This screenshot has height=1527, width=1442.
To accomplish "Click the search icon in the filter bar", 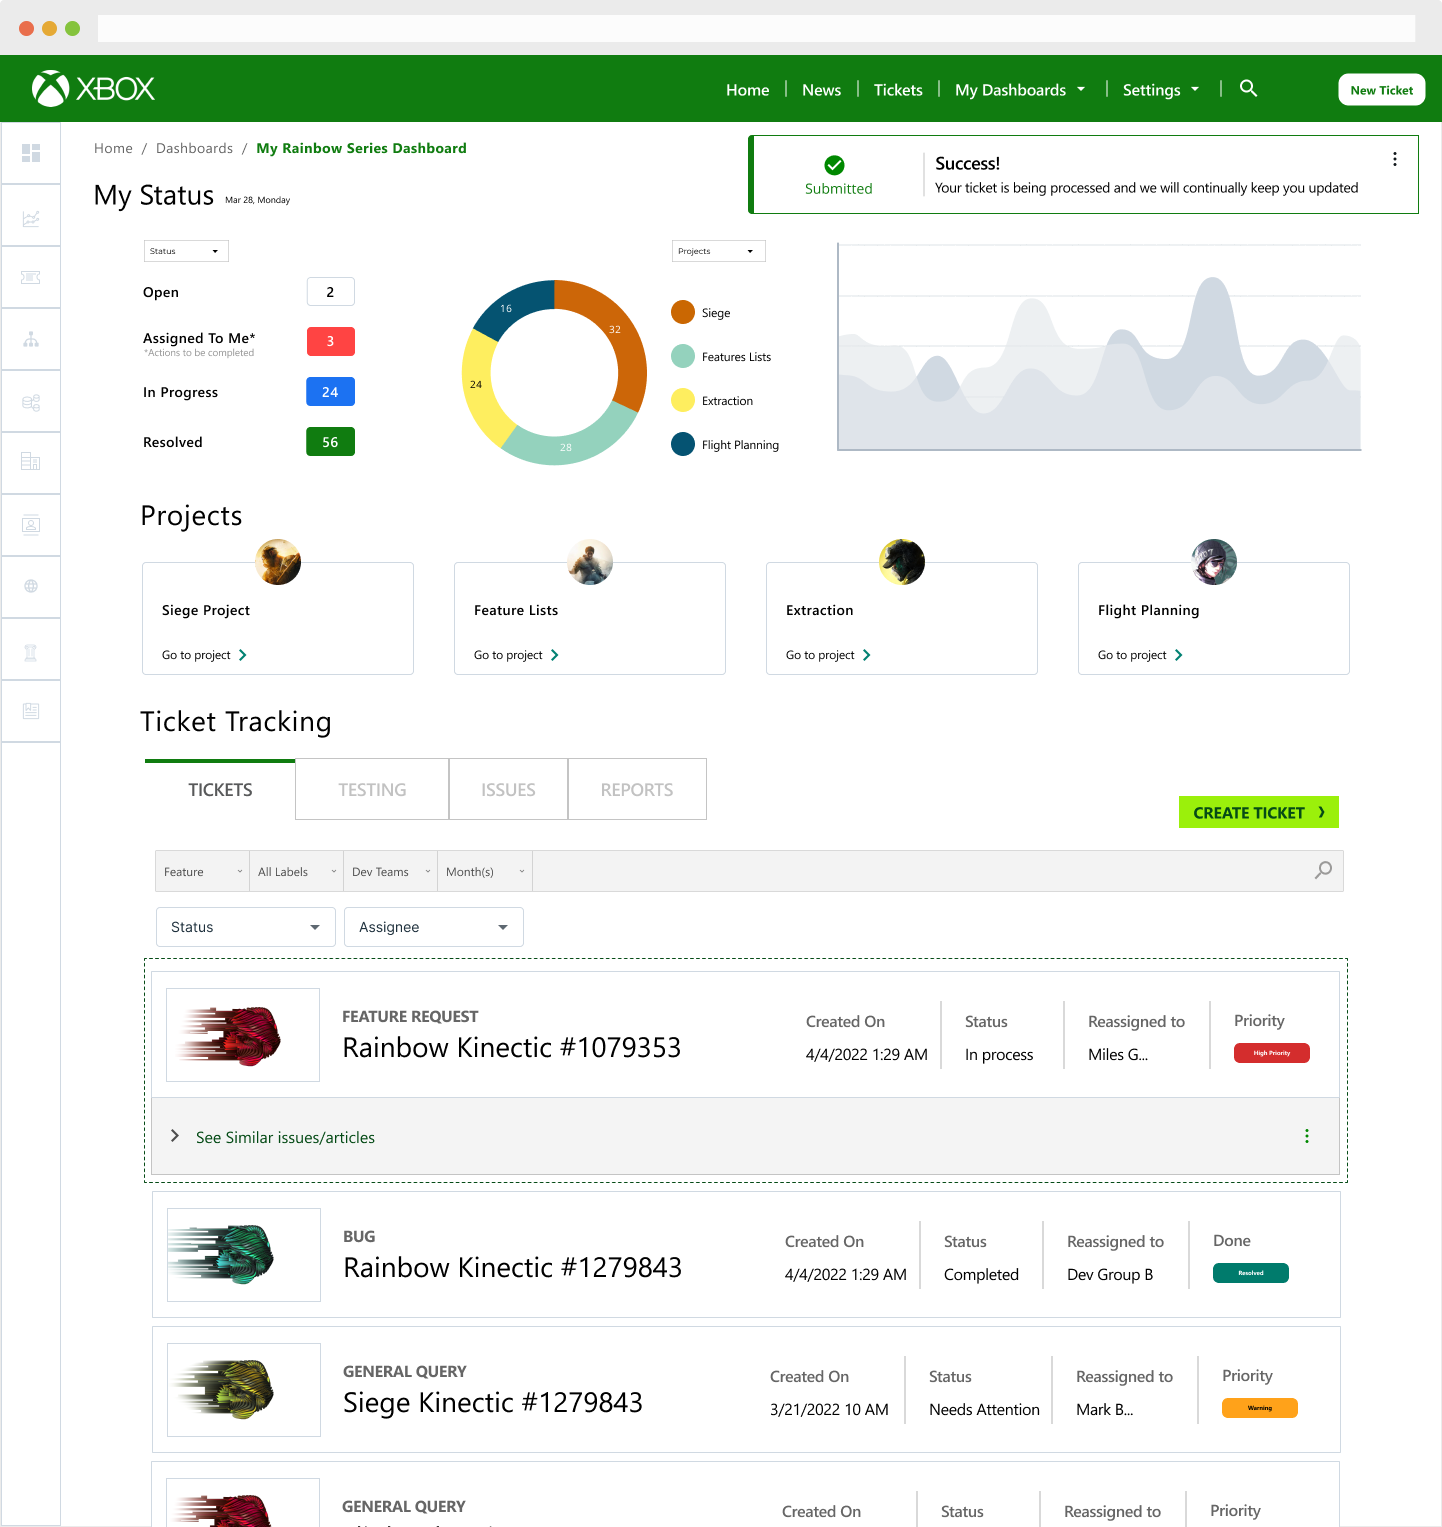I will click(1323, 870).
